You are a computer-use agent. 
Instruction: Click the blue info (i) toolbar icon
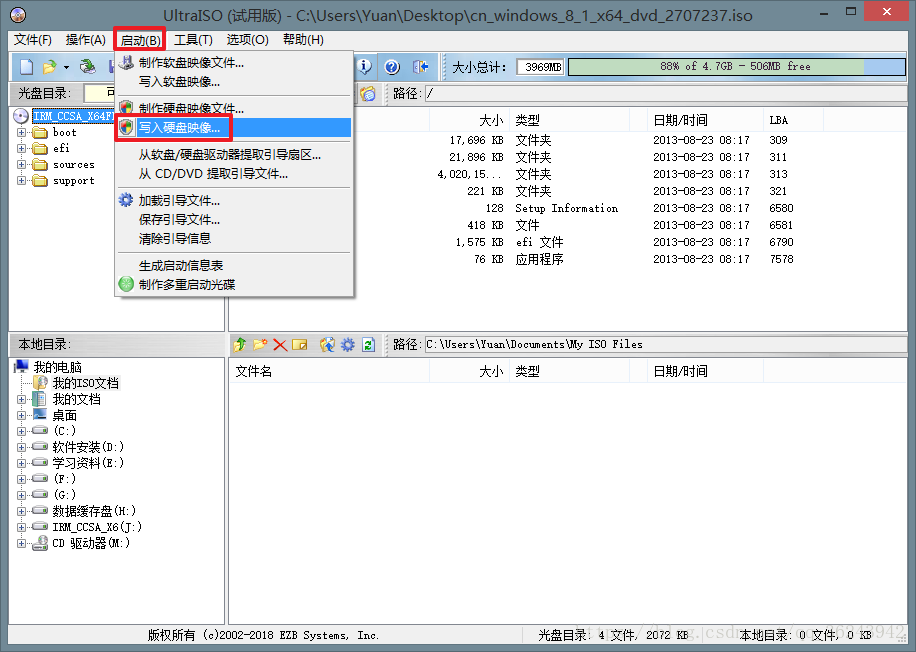(x=365, y=67)
